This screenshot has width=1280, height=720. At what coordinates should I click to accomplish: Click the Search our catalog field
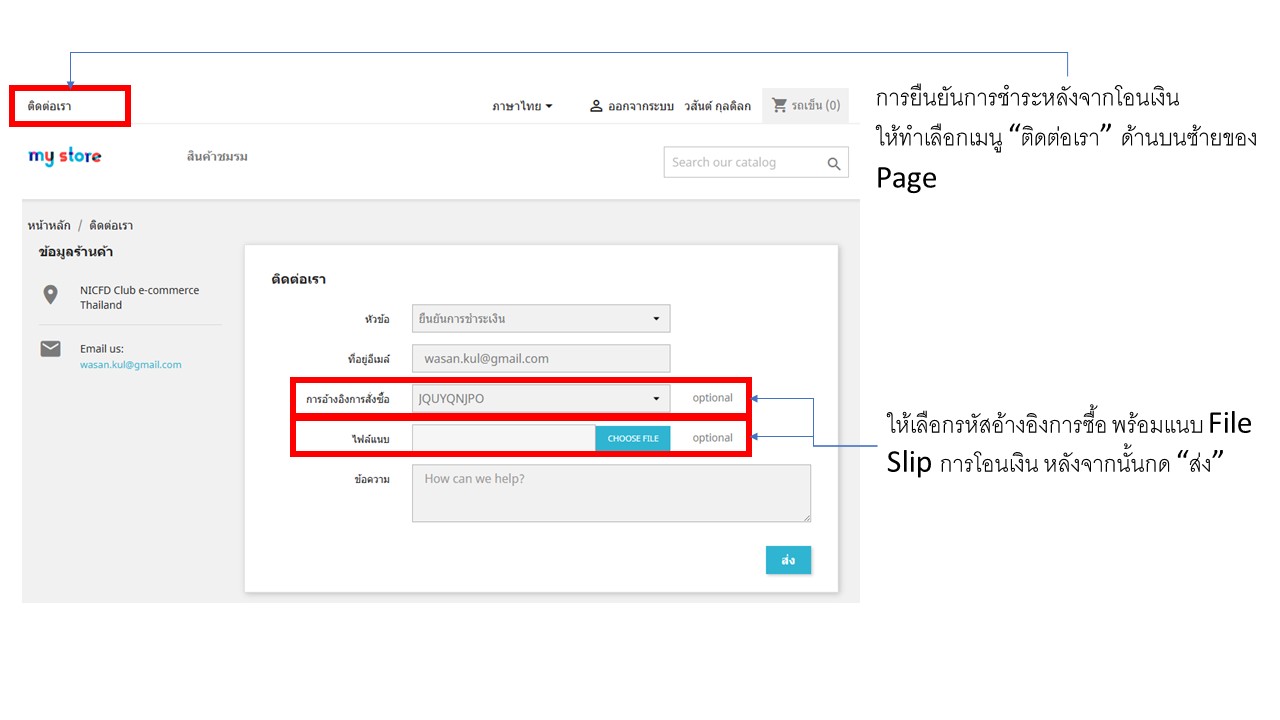[740, 163]
